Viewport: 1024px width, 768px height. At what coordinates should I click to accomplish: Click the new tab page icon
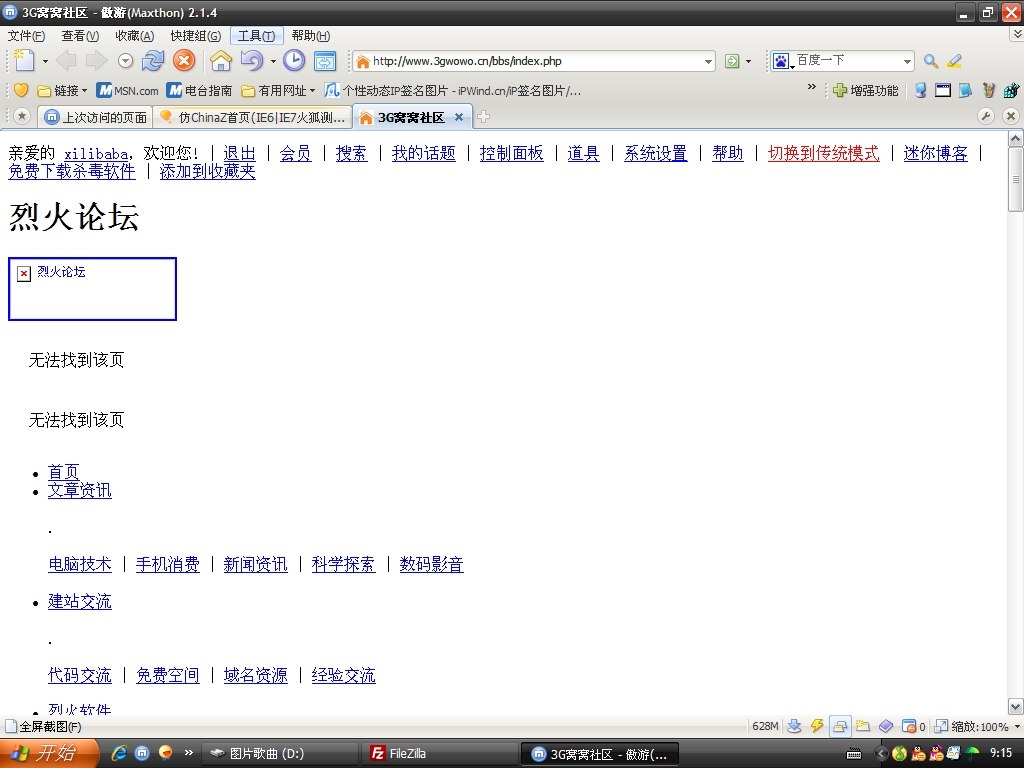24,61
